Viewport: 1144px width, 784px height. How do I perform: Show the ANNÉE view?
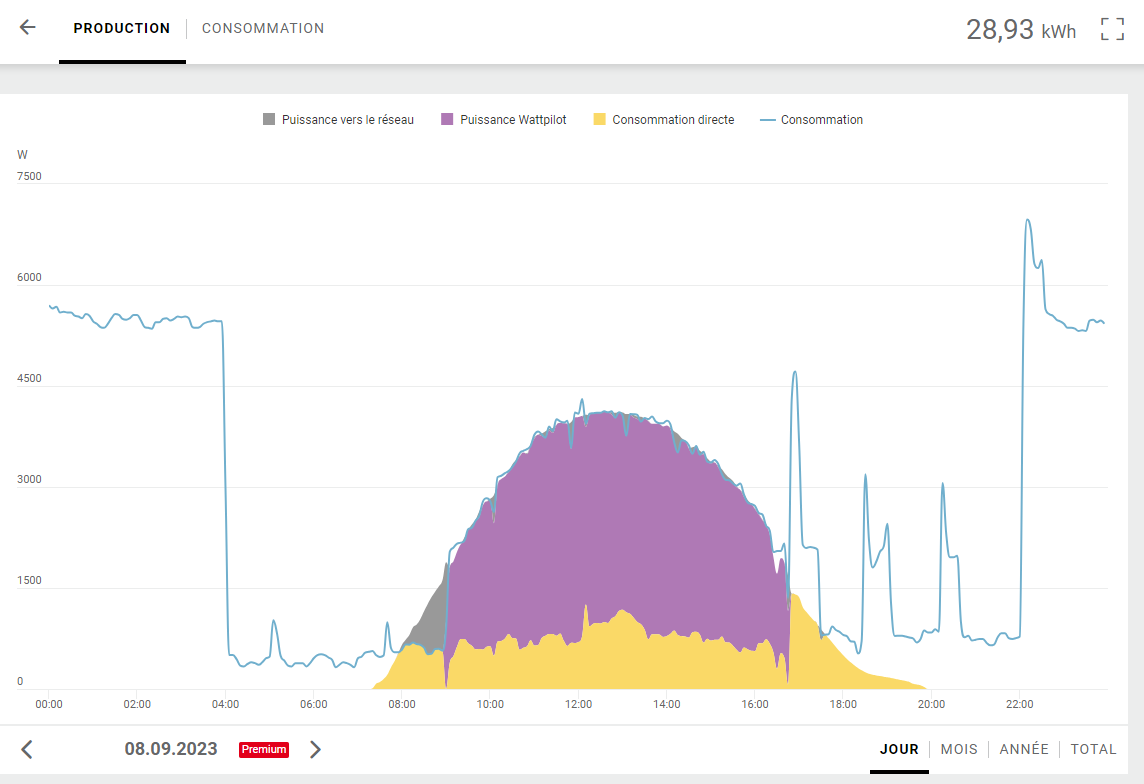point(1024,749)
